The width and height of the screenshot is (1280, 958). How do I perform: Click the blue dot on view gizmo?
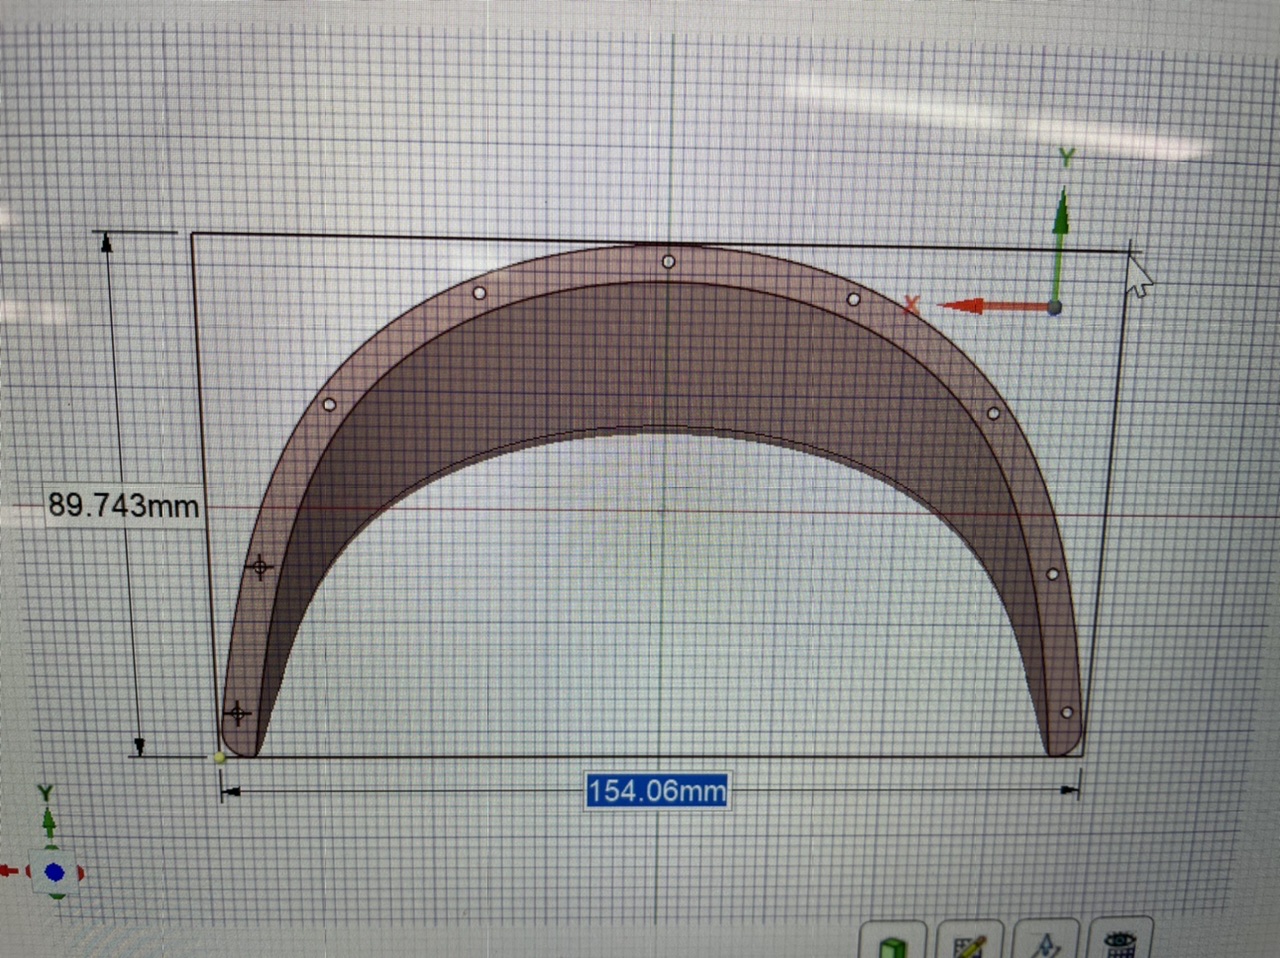point(55,873)
